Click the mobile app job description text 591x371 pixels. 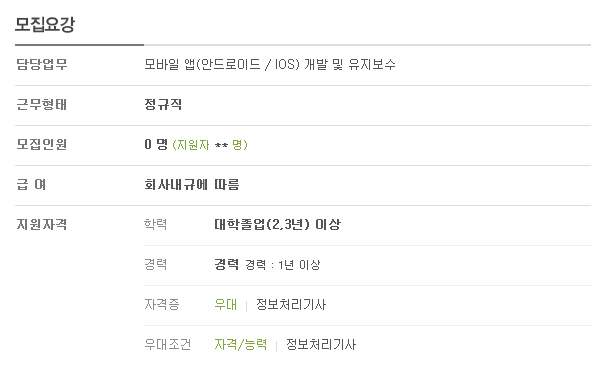point(270,64)
